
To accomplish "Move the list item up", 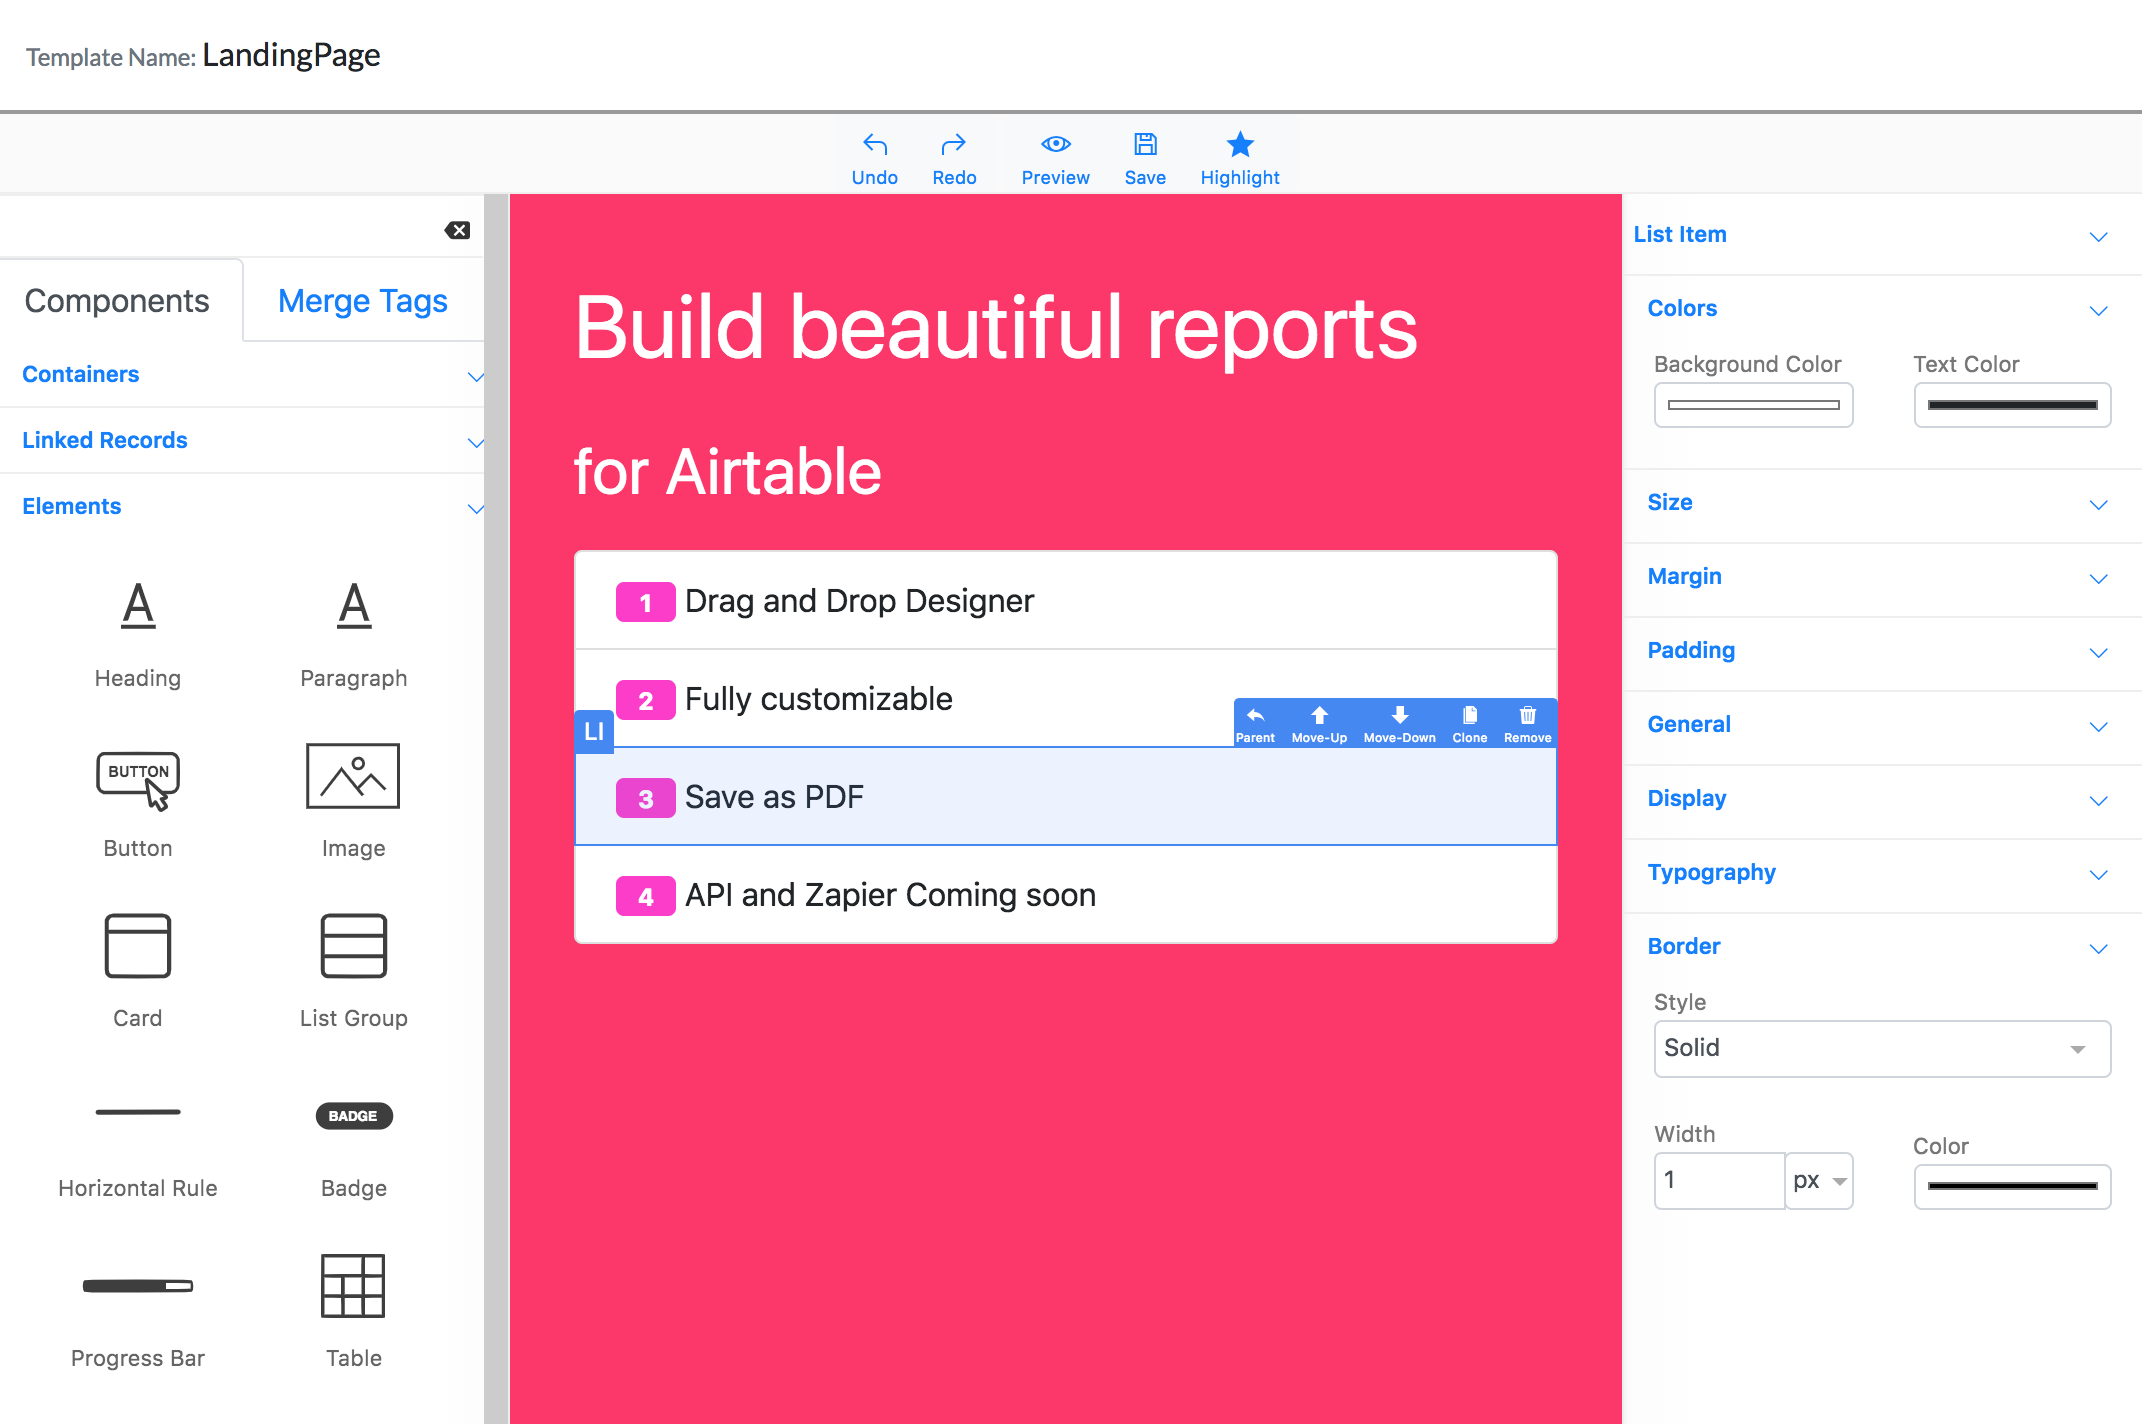I will [1319, 724].
